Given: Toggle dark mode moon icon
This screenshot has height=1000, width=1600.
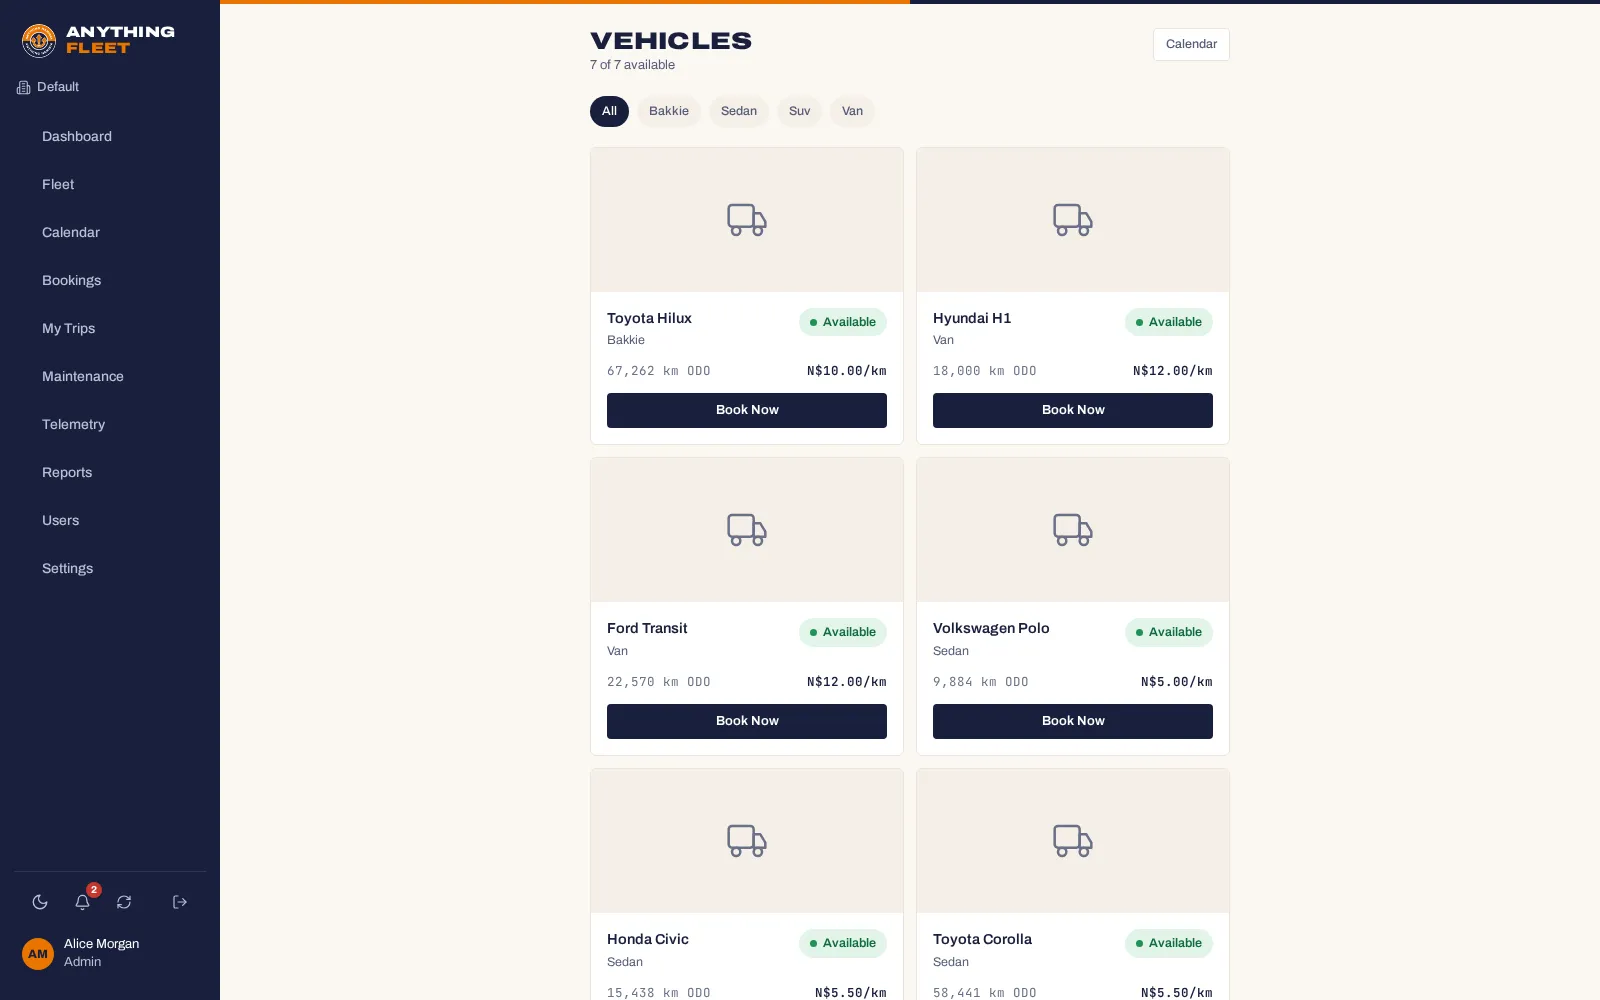Looking at the screenshot, I should [x=40, y=902].
